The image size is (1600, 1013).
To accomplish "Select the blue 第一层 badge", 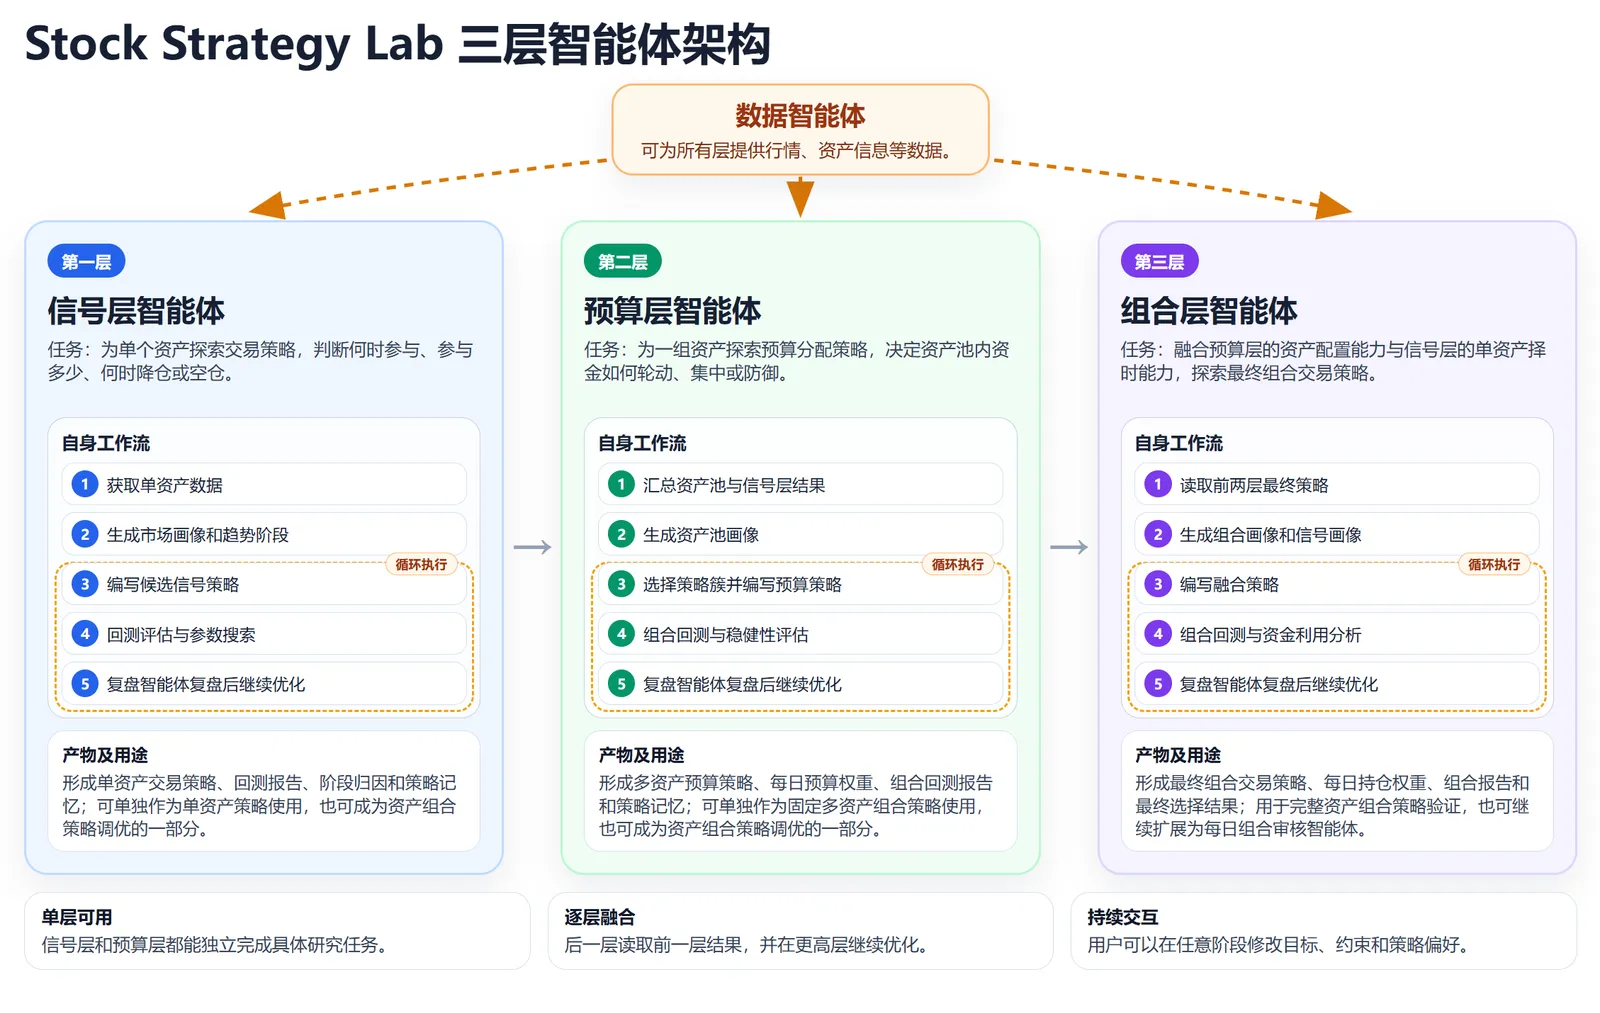I will [x=86, y=262].
